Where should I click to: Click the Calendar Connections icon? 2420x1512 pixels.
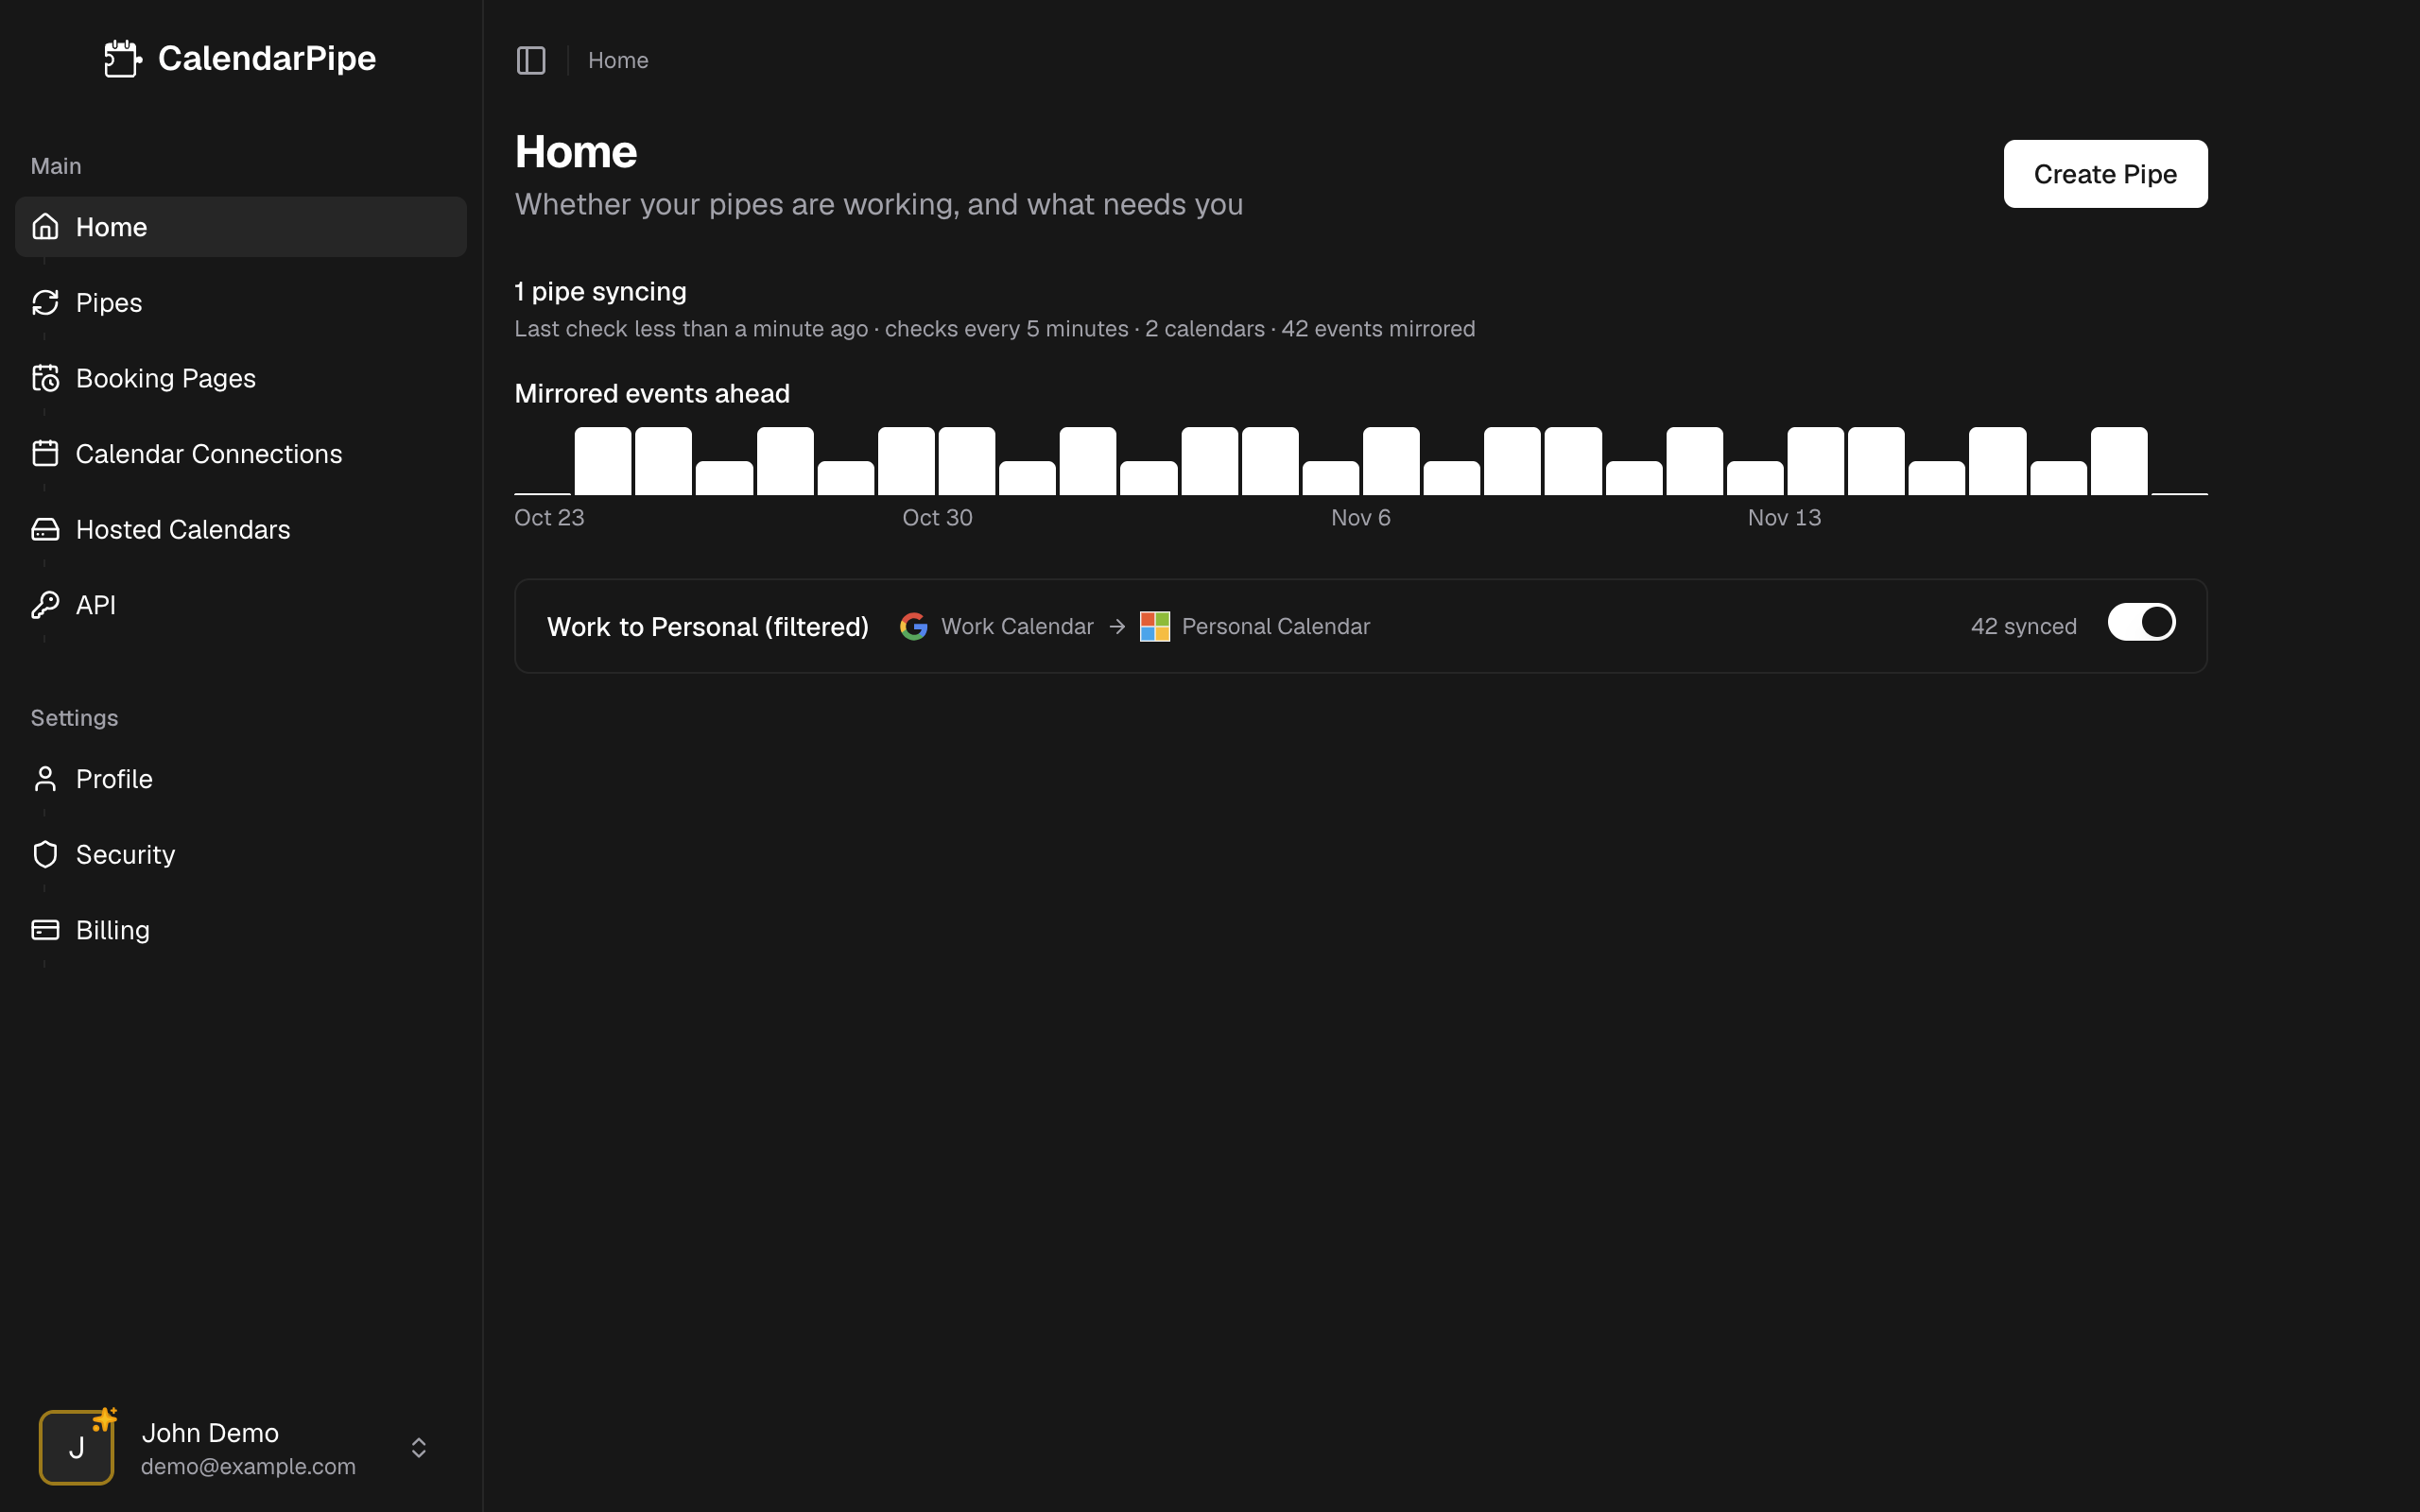(45, 453)
